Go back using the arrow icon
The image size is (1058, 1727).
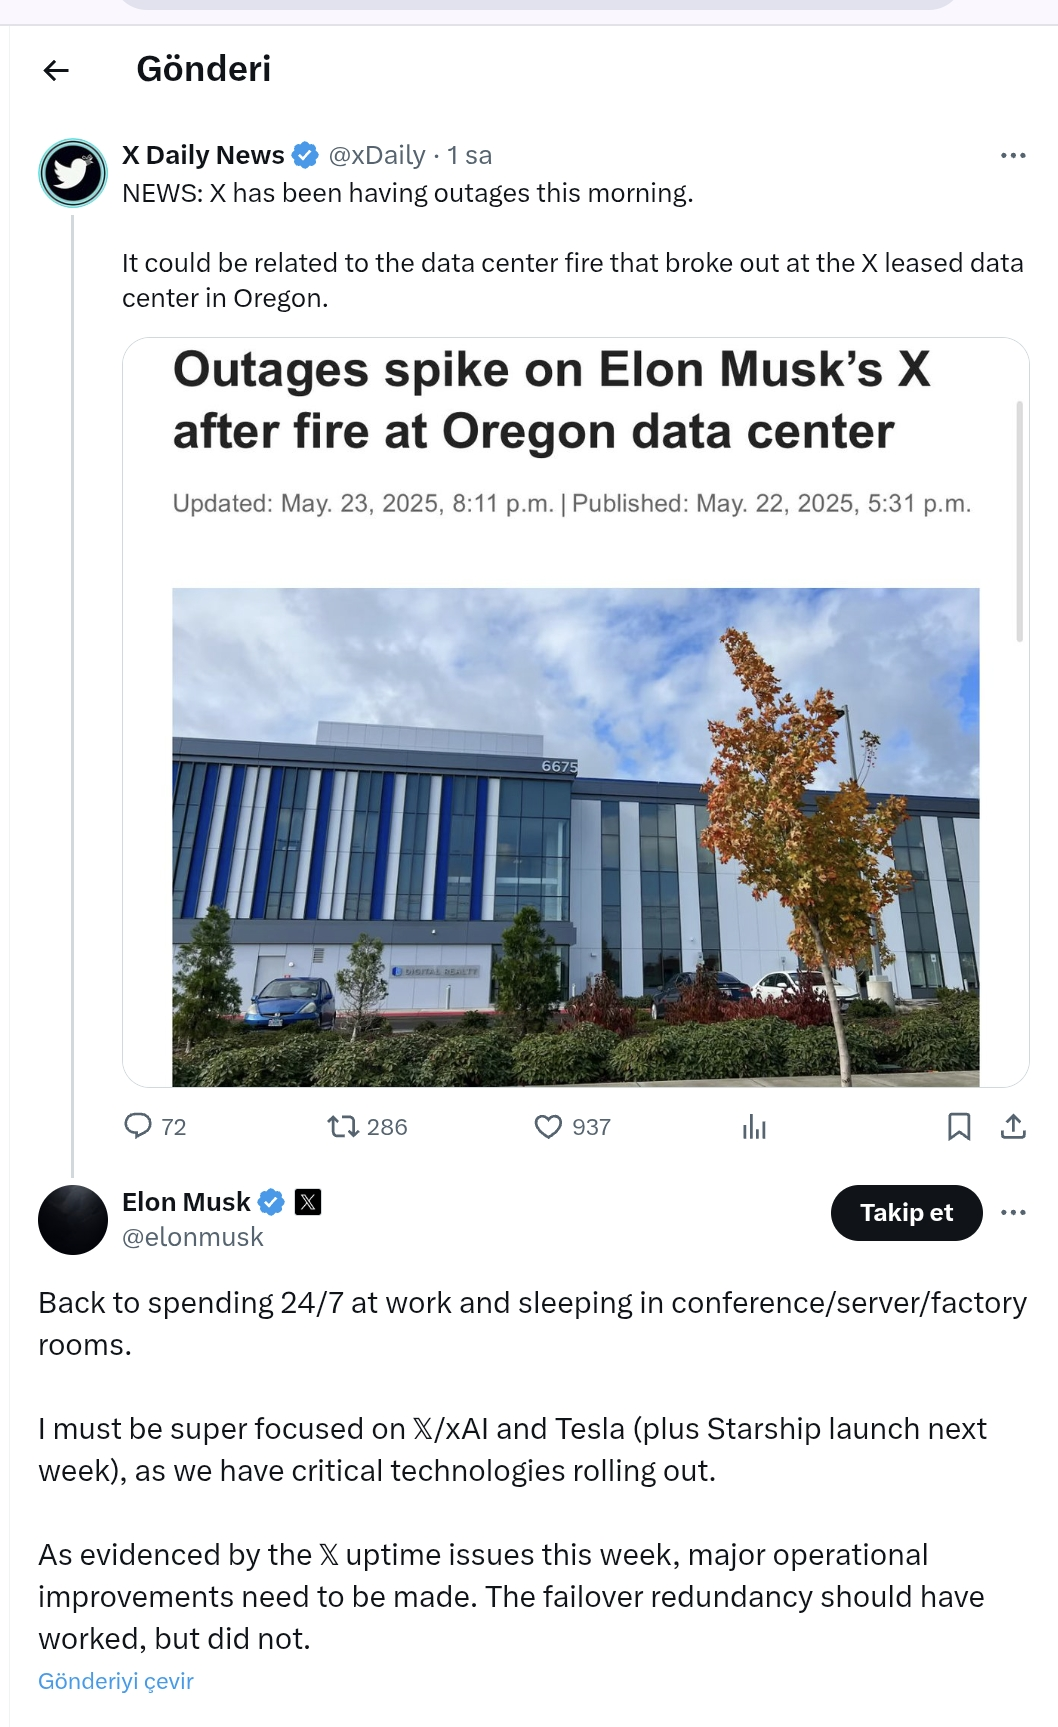tap(56, 70)
